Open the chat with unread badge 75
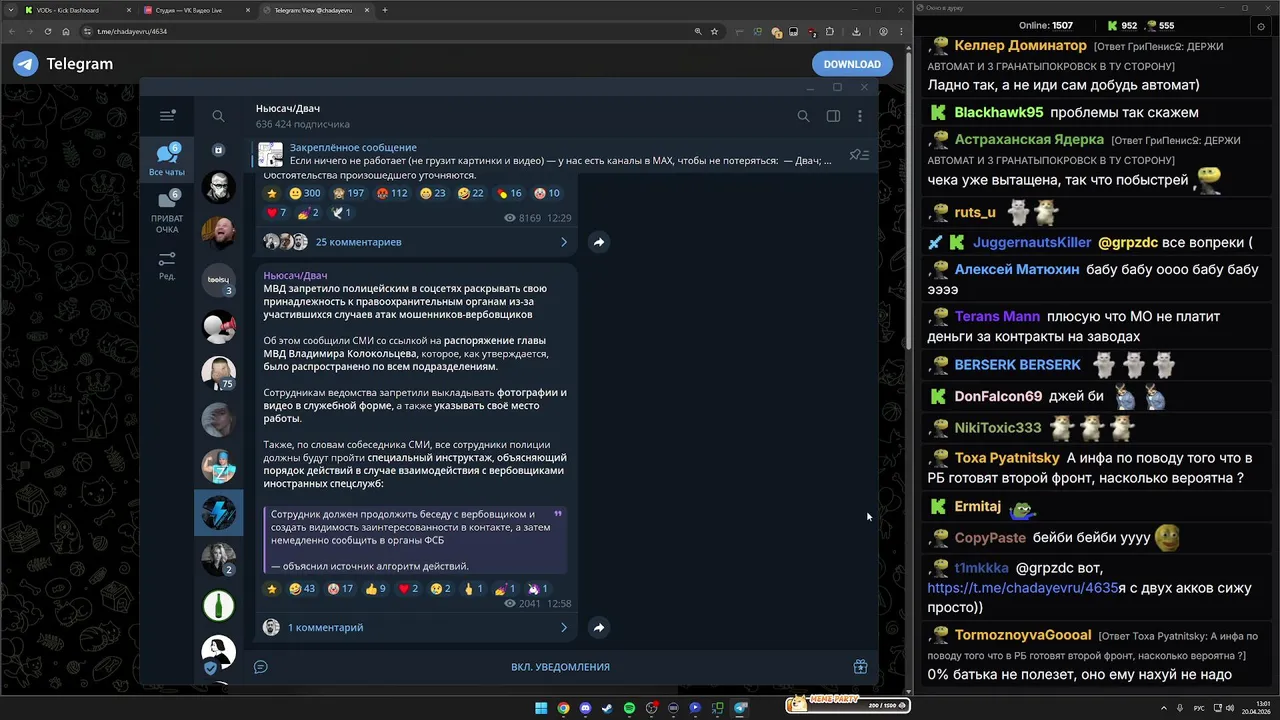 219,373
